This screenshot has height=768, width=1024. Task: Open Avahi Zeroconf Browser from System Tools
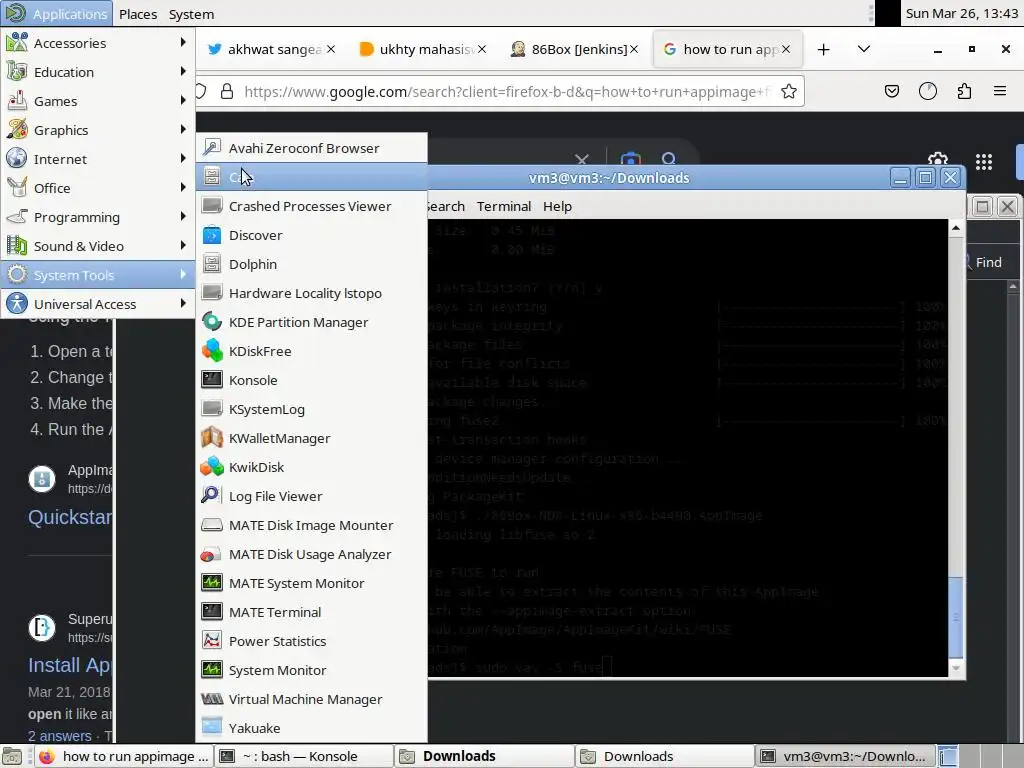pyautogui.click(x=312, y=148)
